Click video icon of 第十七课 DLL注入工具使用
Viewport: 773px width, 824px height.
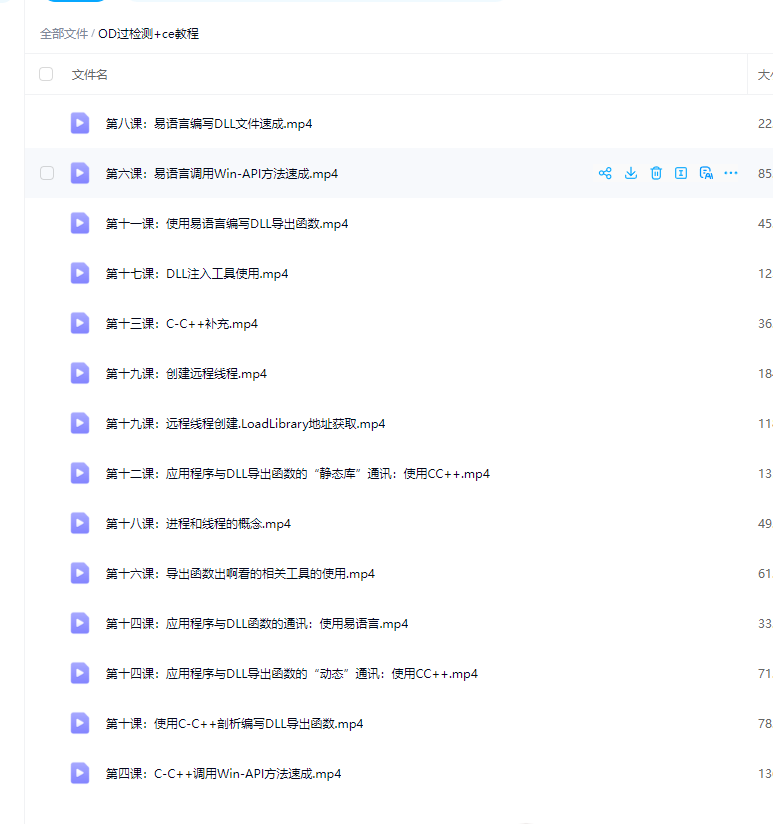(80, 273)
